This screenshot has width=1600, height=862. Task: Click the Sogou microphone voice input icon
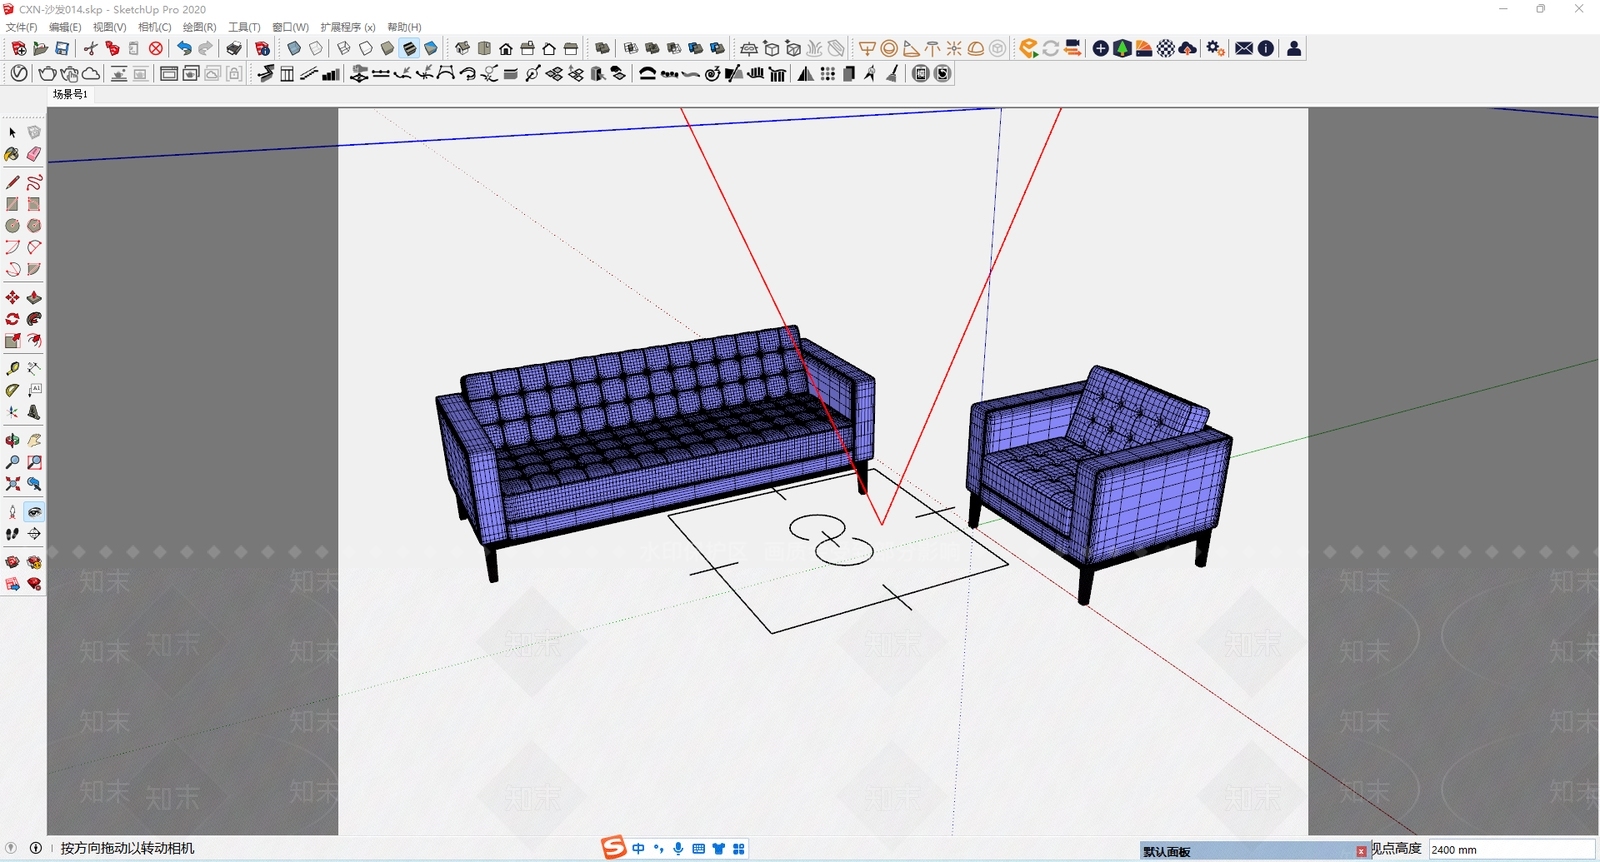[678, 849]
